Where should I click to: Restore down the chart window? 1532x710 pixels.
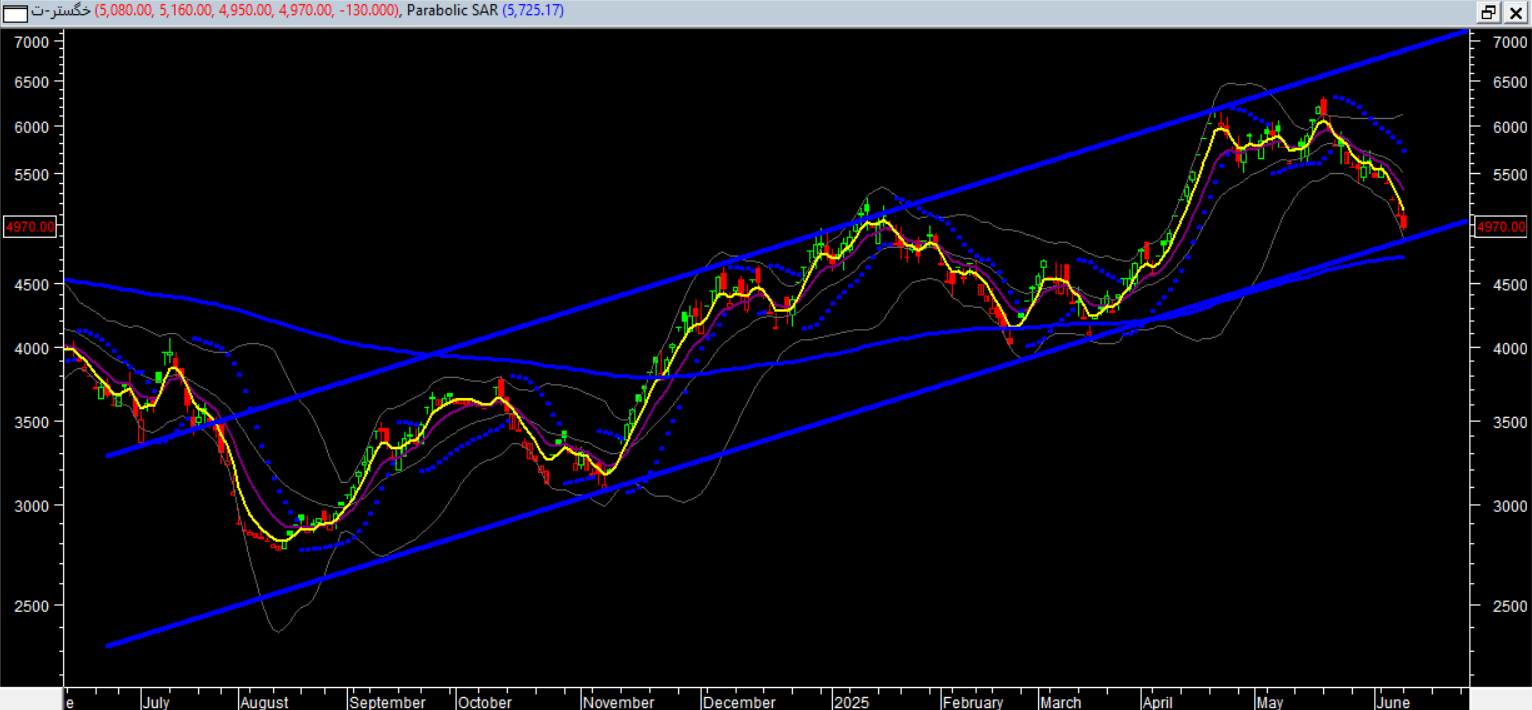1489,12
